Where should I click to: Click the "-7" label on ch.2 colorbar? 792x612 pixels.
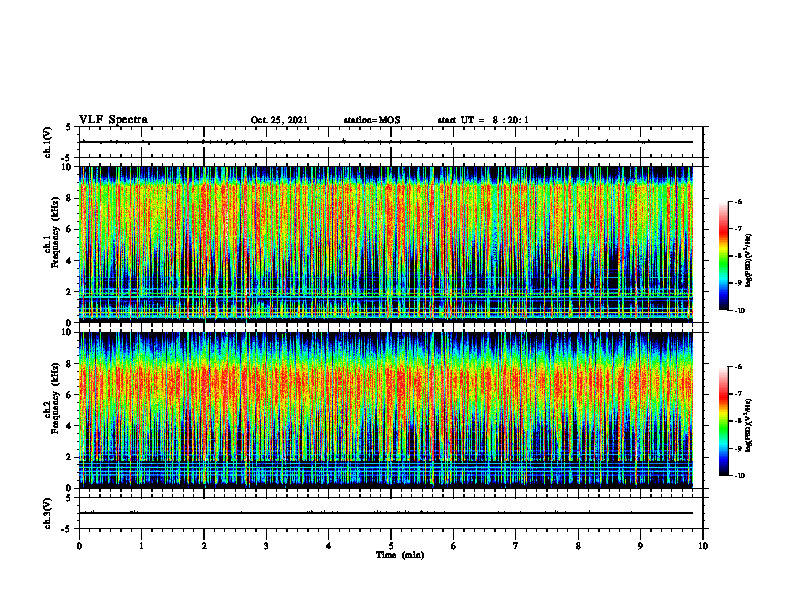(739, 394)
